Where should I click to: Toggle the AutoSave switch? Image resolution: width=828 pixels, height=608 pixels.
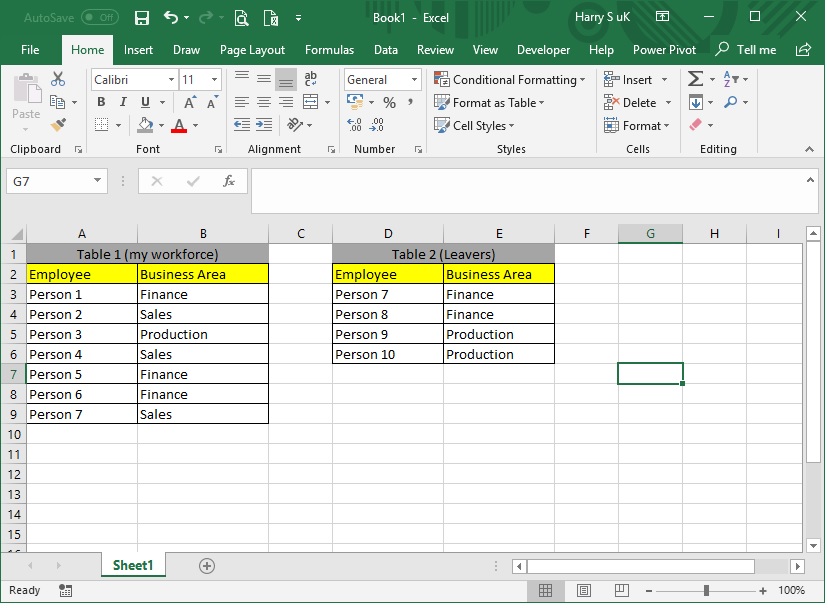[100, 17]
